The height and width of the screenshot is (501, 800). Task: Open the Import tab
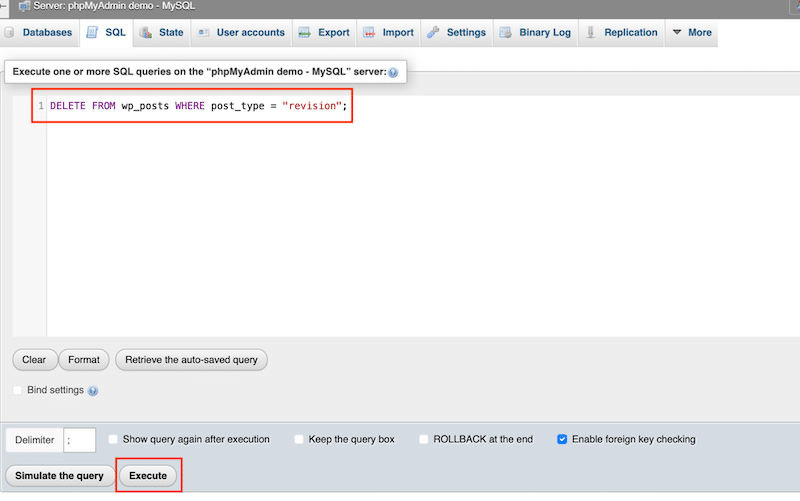(x=388, y=33)
